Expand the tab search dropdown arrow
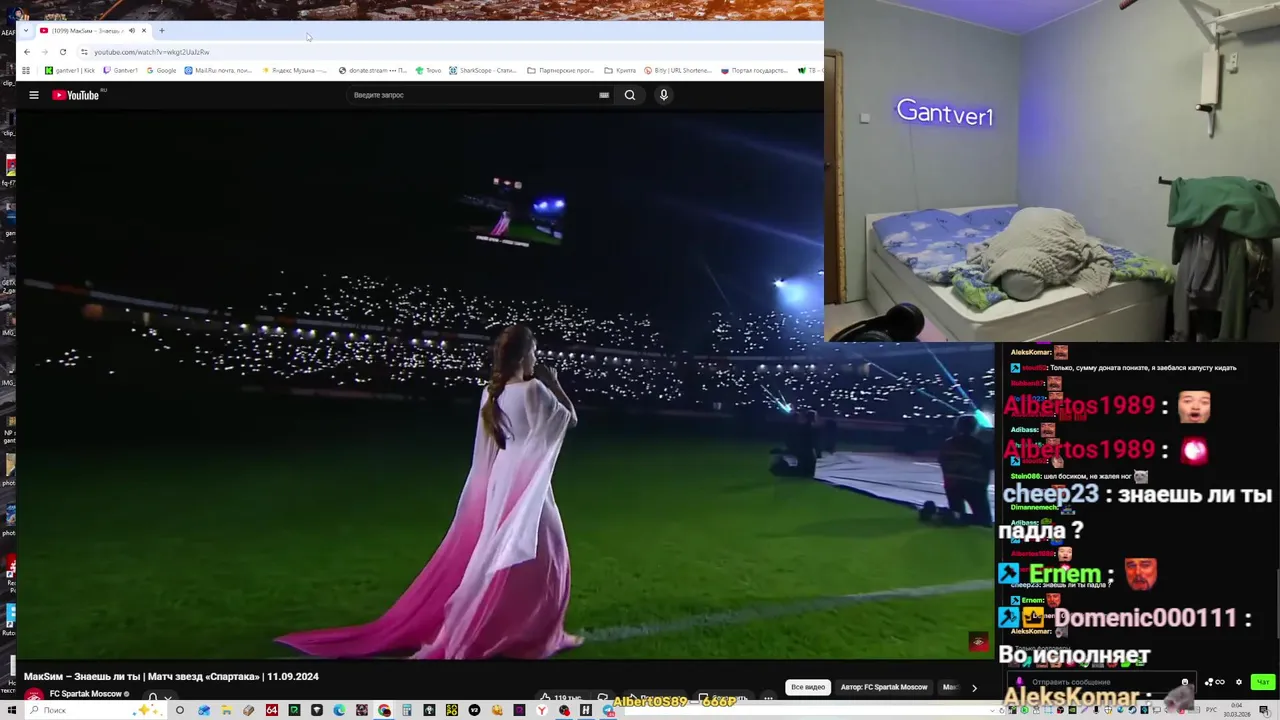This screenshot has height=720, width=1280. [x=26, y=31]
